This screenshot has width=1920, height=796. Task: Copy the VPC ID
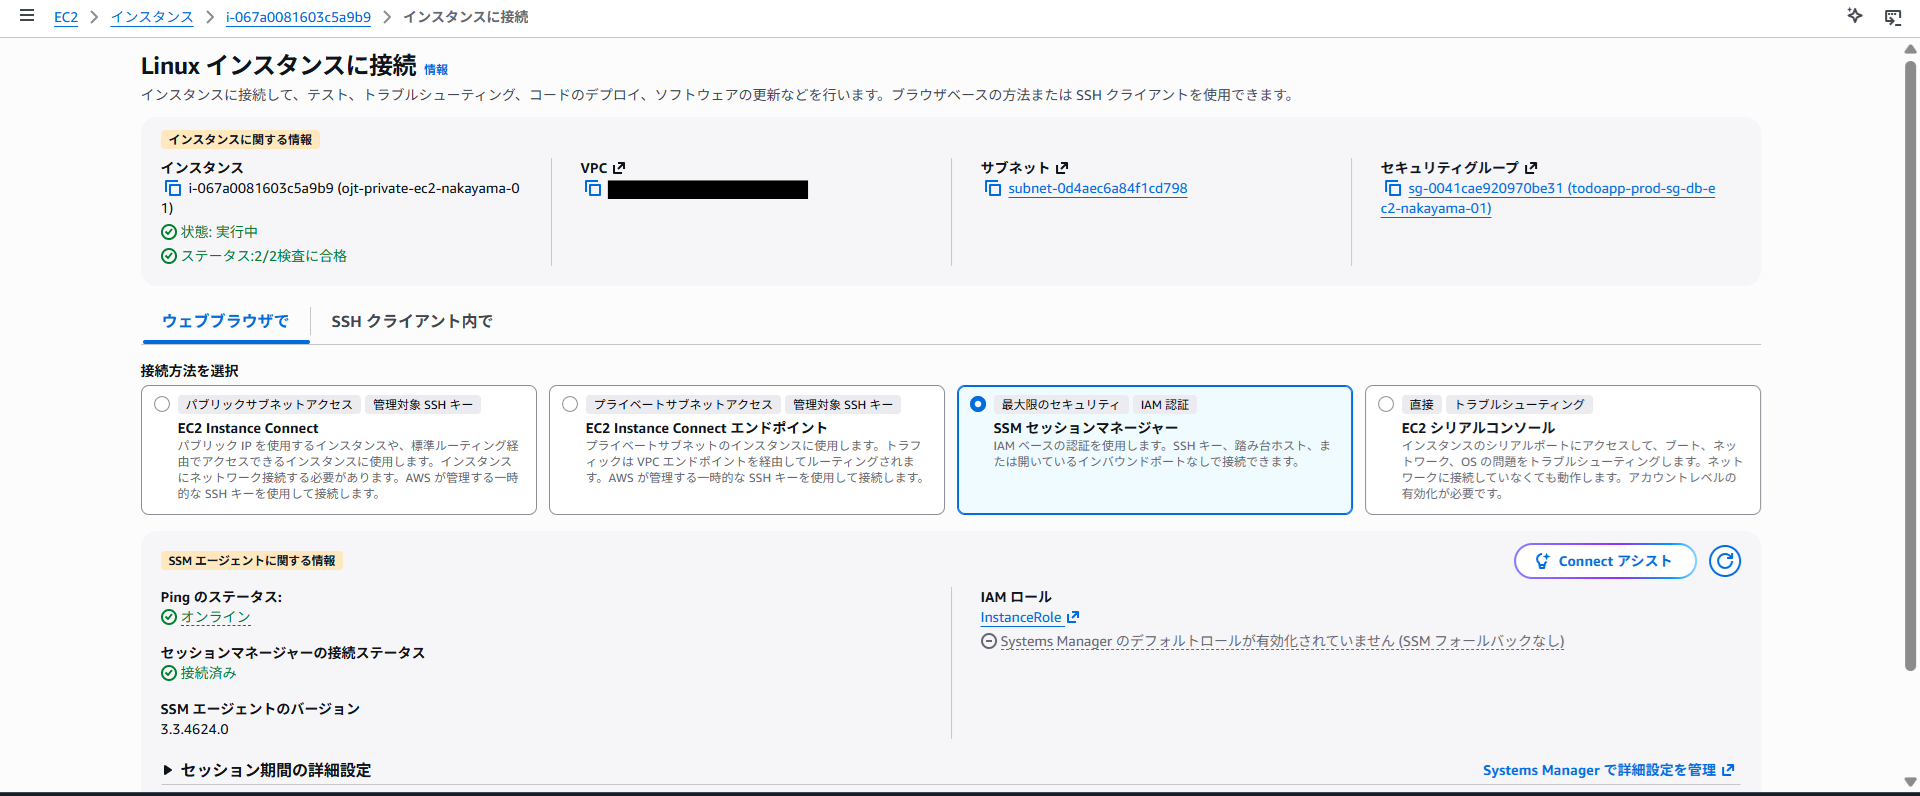click(593, 188)
